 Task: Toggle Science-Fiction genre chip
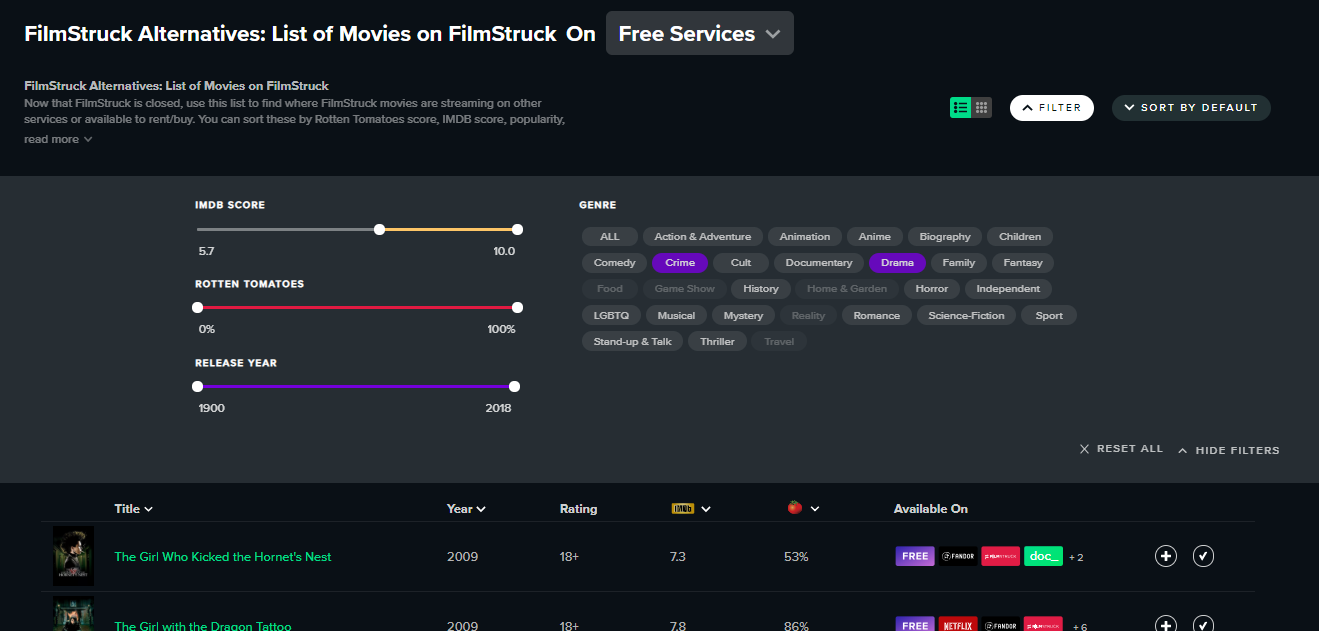point(967,315)
